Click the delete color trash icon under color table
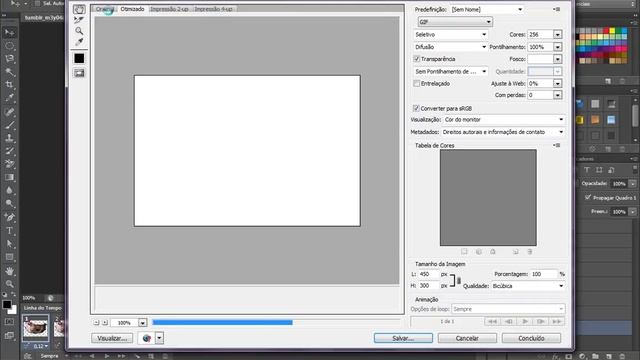 [x=530, y=252]
